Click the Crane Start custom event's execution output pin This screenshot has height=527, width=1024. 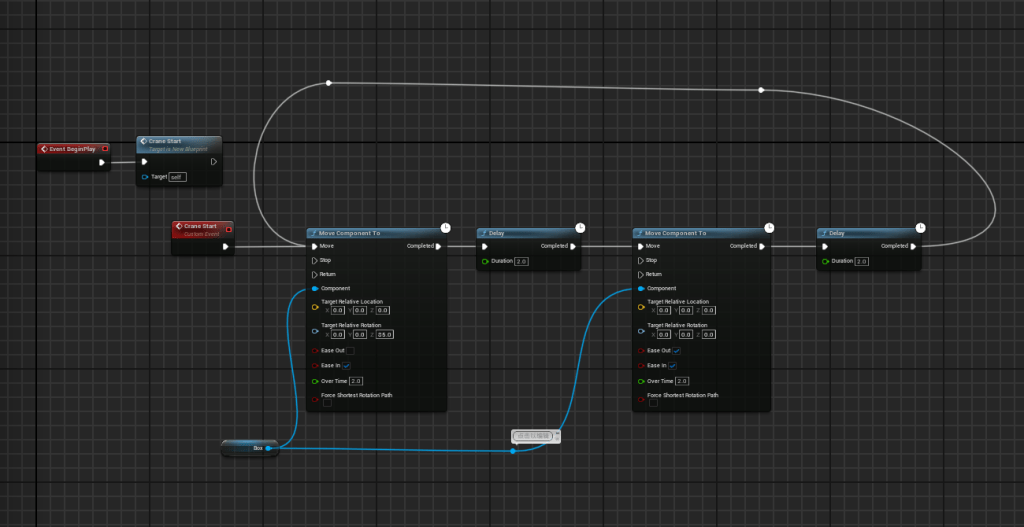226,246
